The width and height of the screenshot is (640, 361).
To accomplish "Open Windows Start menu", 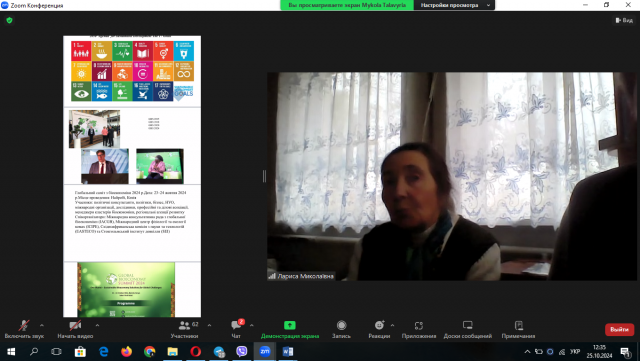I will 11,352.
